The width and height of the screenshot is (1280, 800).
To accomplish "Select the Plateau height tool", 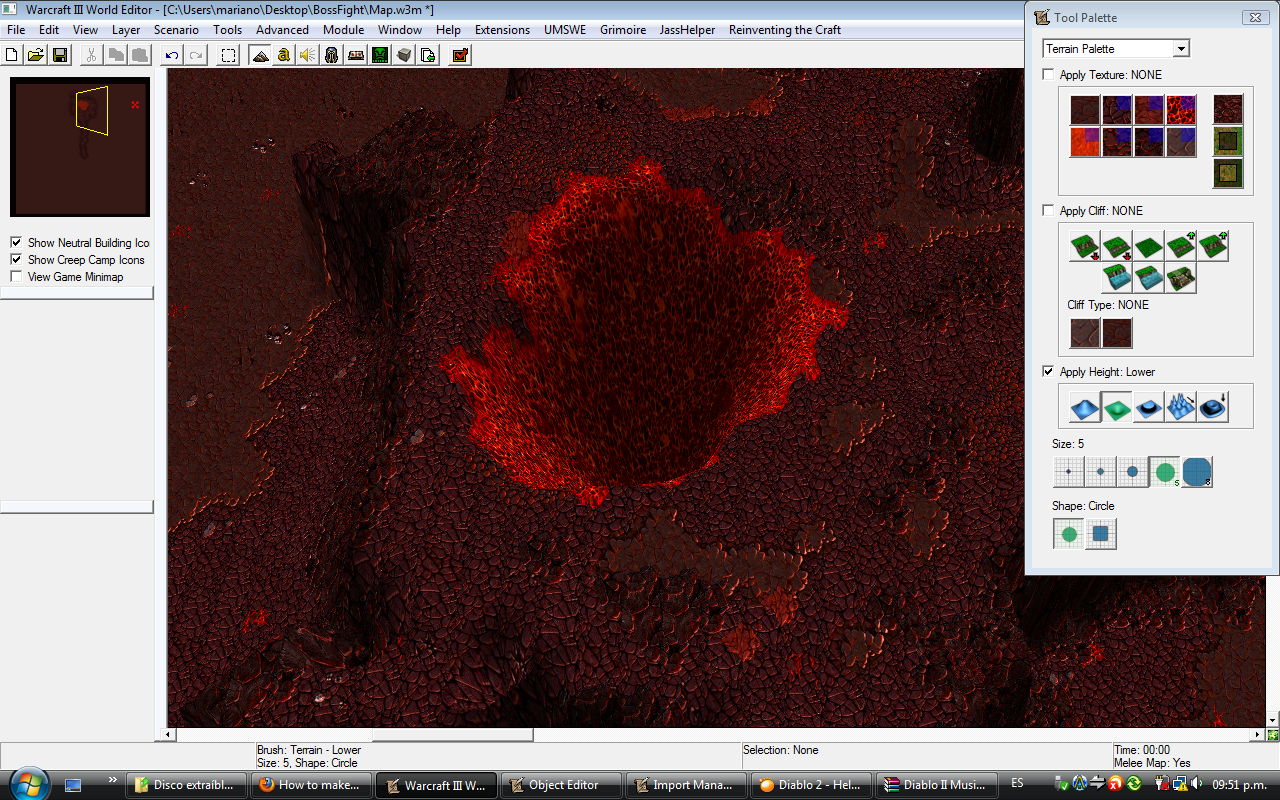I will pyautogui.click(x=1148, y=407).
